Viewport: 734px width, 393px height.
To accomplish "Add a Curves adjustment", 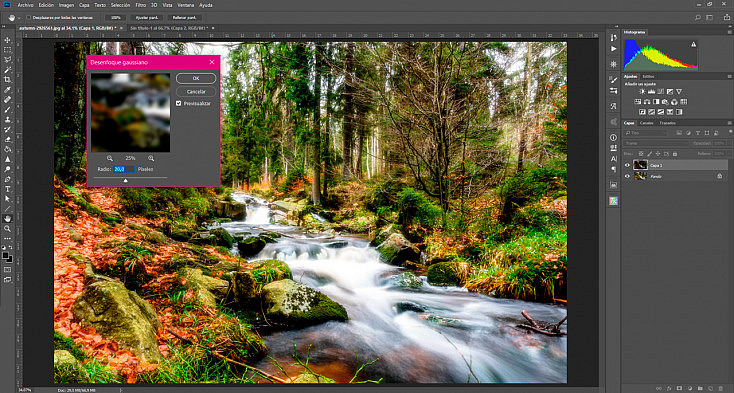I will [x=661, y=92].
